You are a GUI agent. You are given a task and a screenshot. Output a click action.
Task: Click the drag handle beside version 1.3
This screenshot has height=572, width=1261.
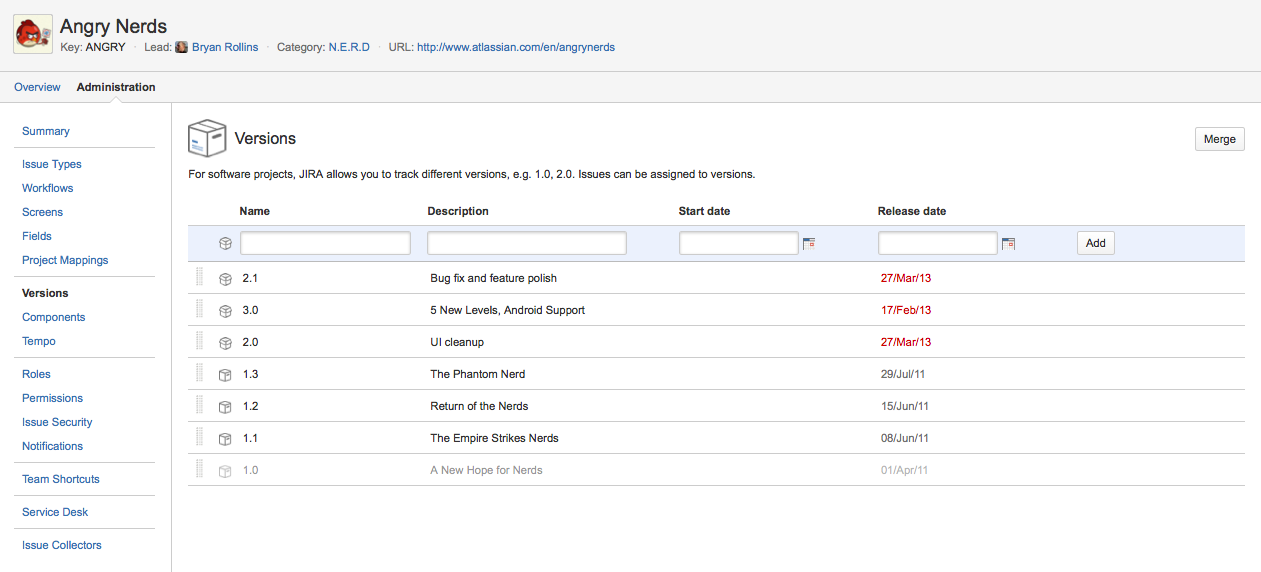pyautogui.click(x=199, y=374)
